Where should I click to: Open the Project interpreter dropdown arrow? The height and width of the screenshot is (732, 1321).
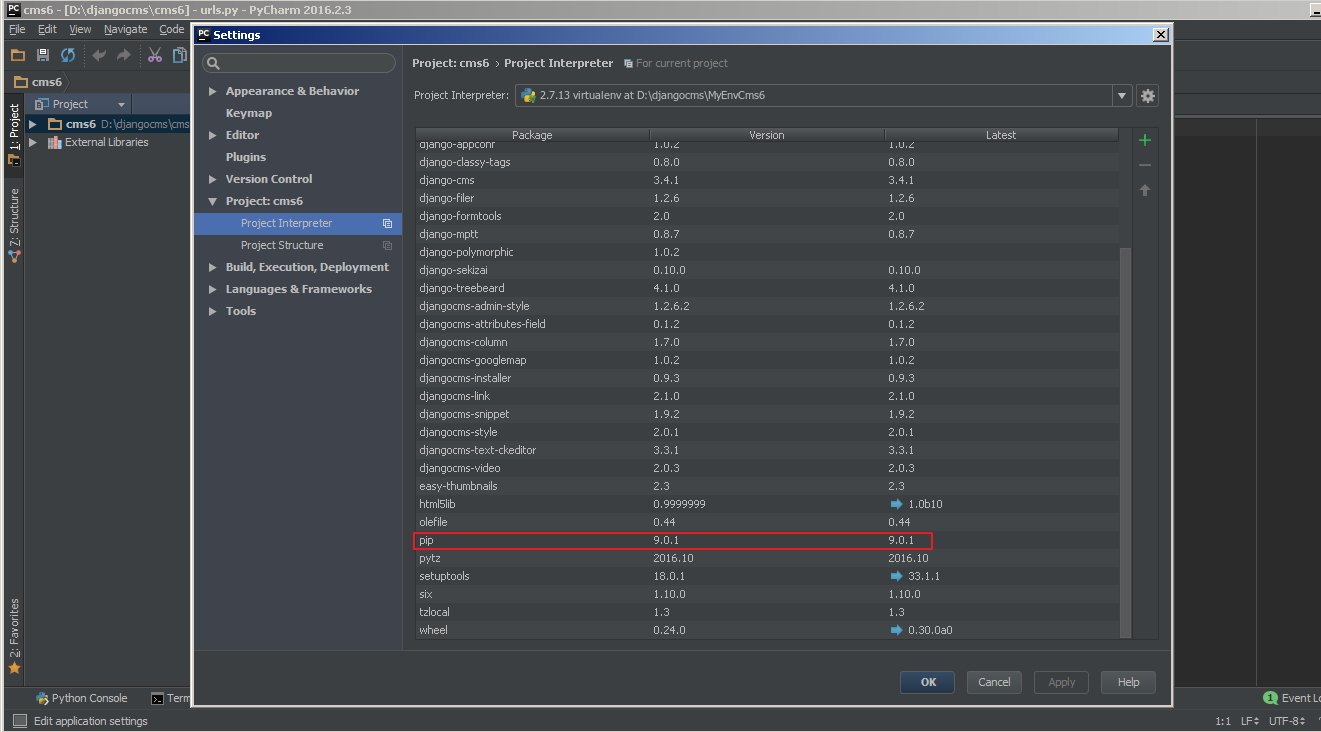(x=1122, y=96)
